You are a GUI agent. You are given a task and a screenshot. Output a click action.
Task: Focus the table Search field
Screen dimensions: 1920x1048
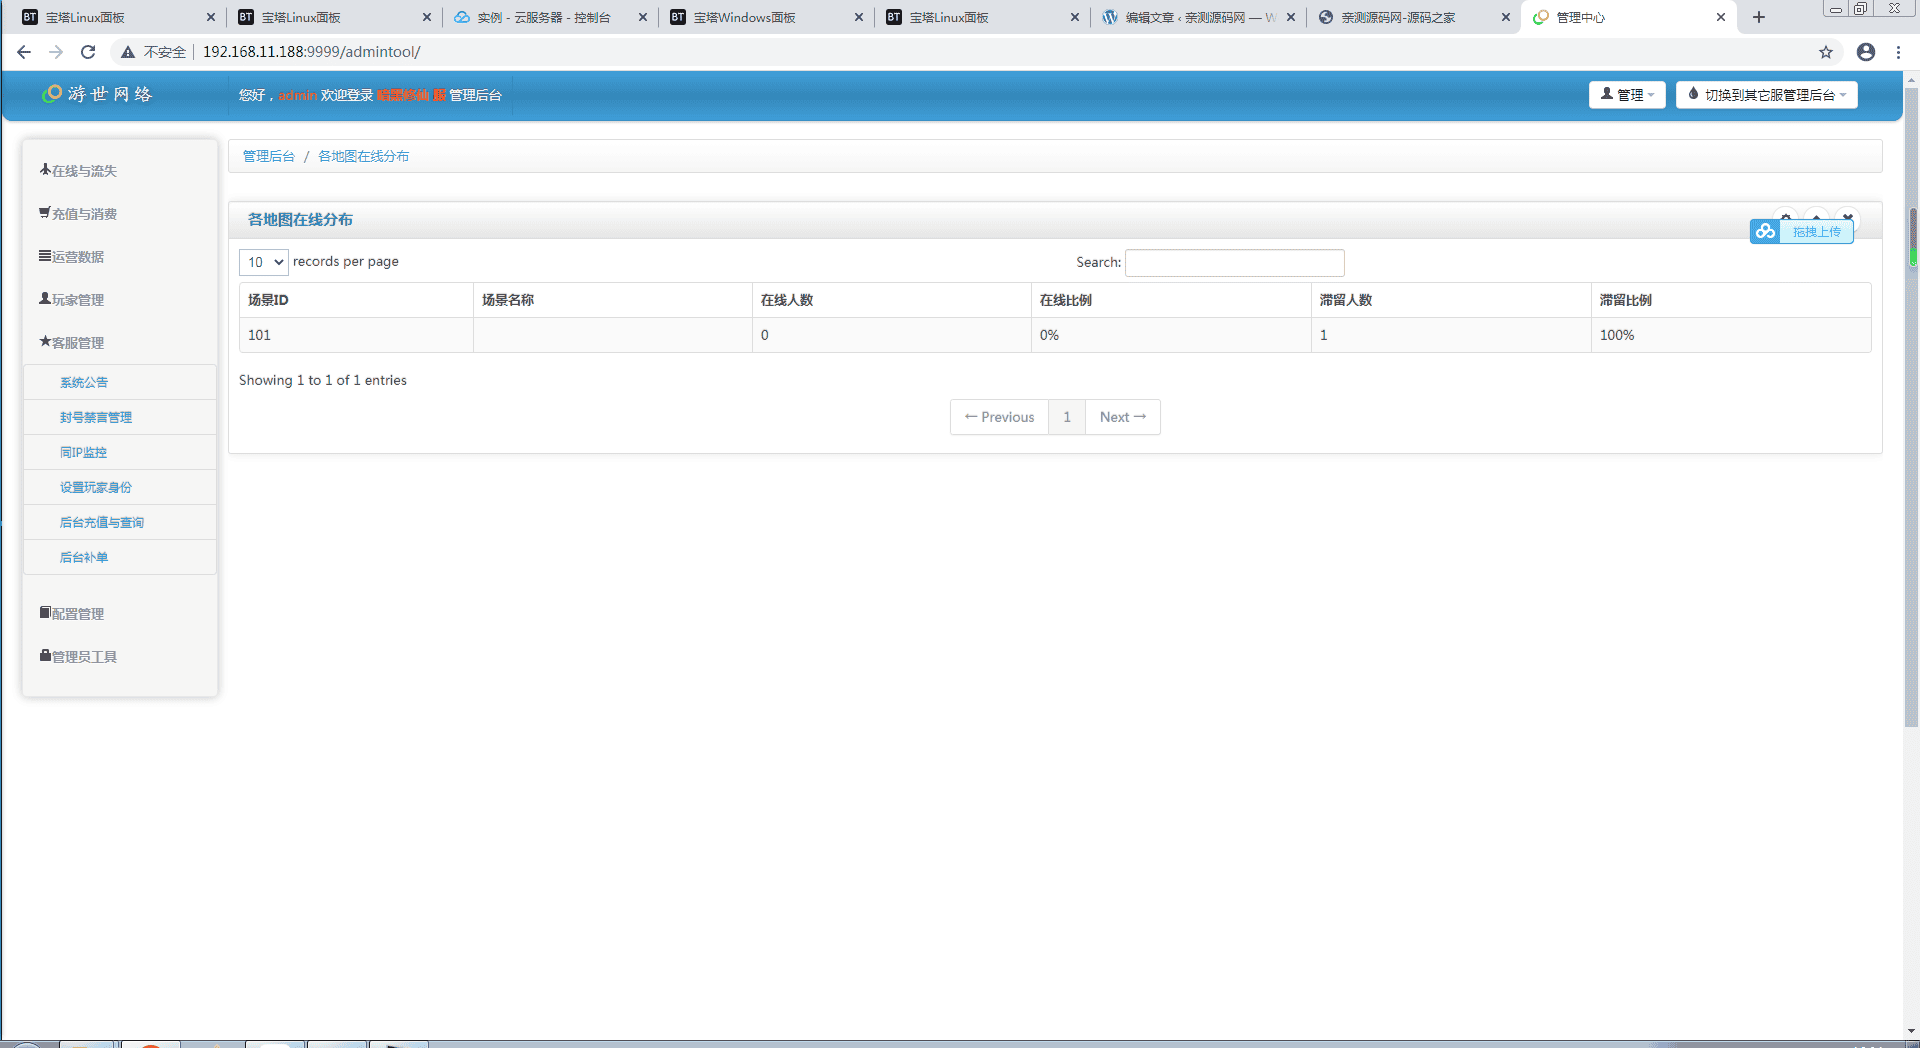pyautogui.click(x=1235, y=263)
